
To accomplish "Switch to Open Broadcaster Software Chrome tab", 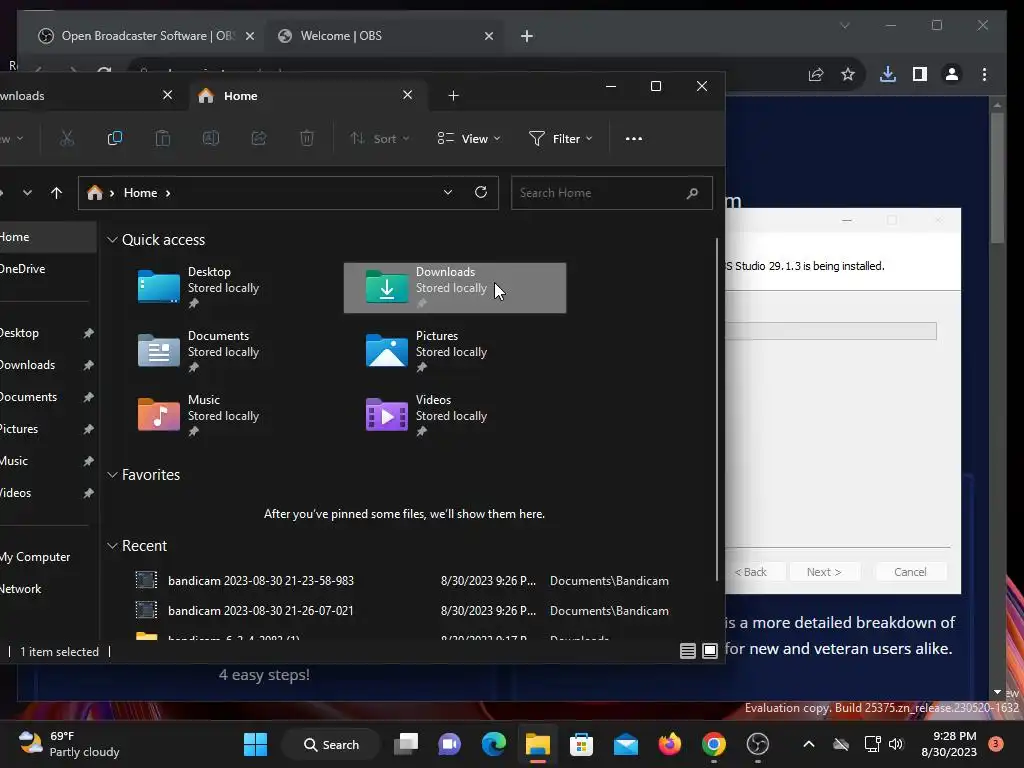I will (147, 36).
